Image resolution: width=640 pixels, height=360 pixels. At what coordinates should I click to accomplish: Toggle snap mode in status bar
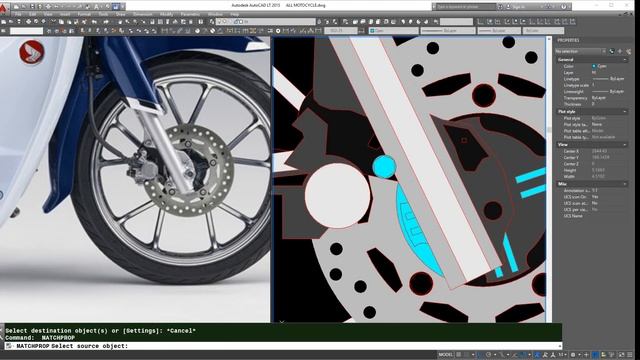pos(467,355)
